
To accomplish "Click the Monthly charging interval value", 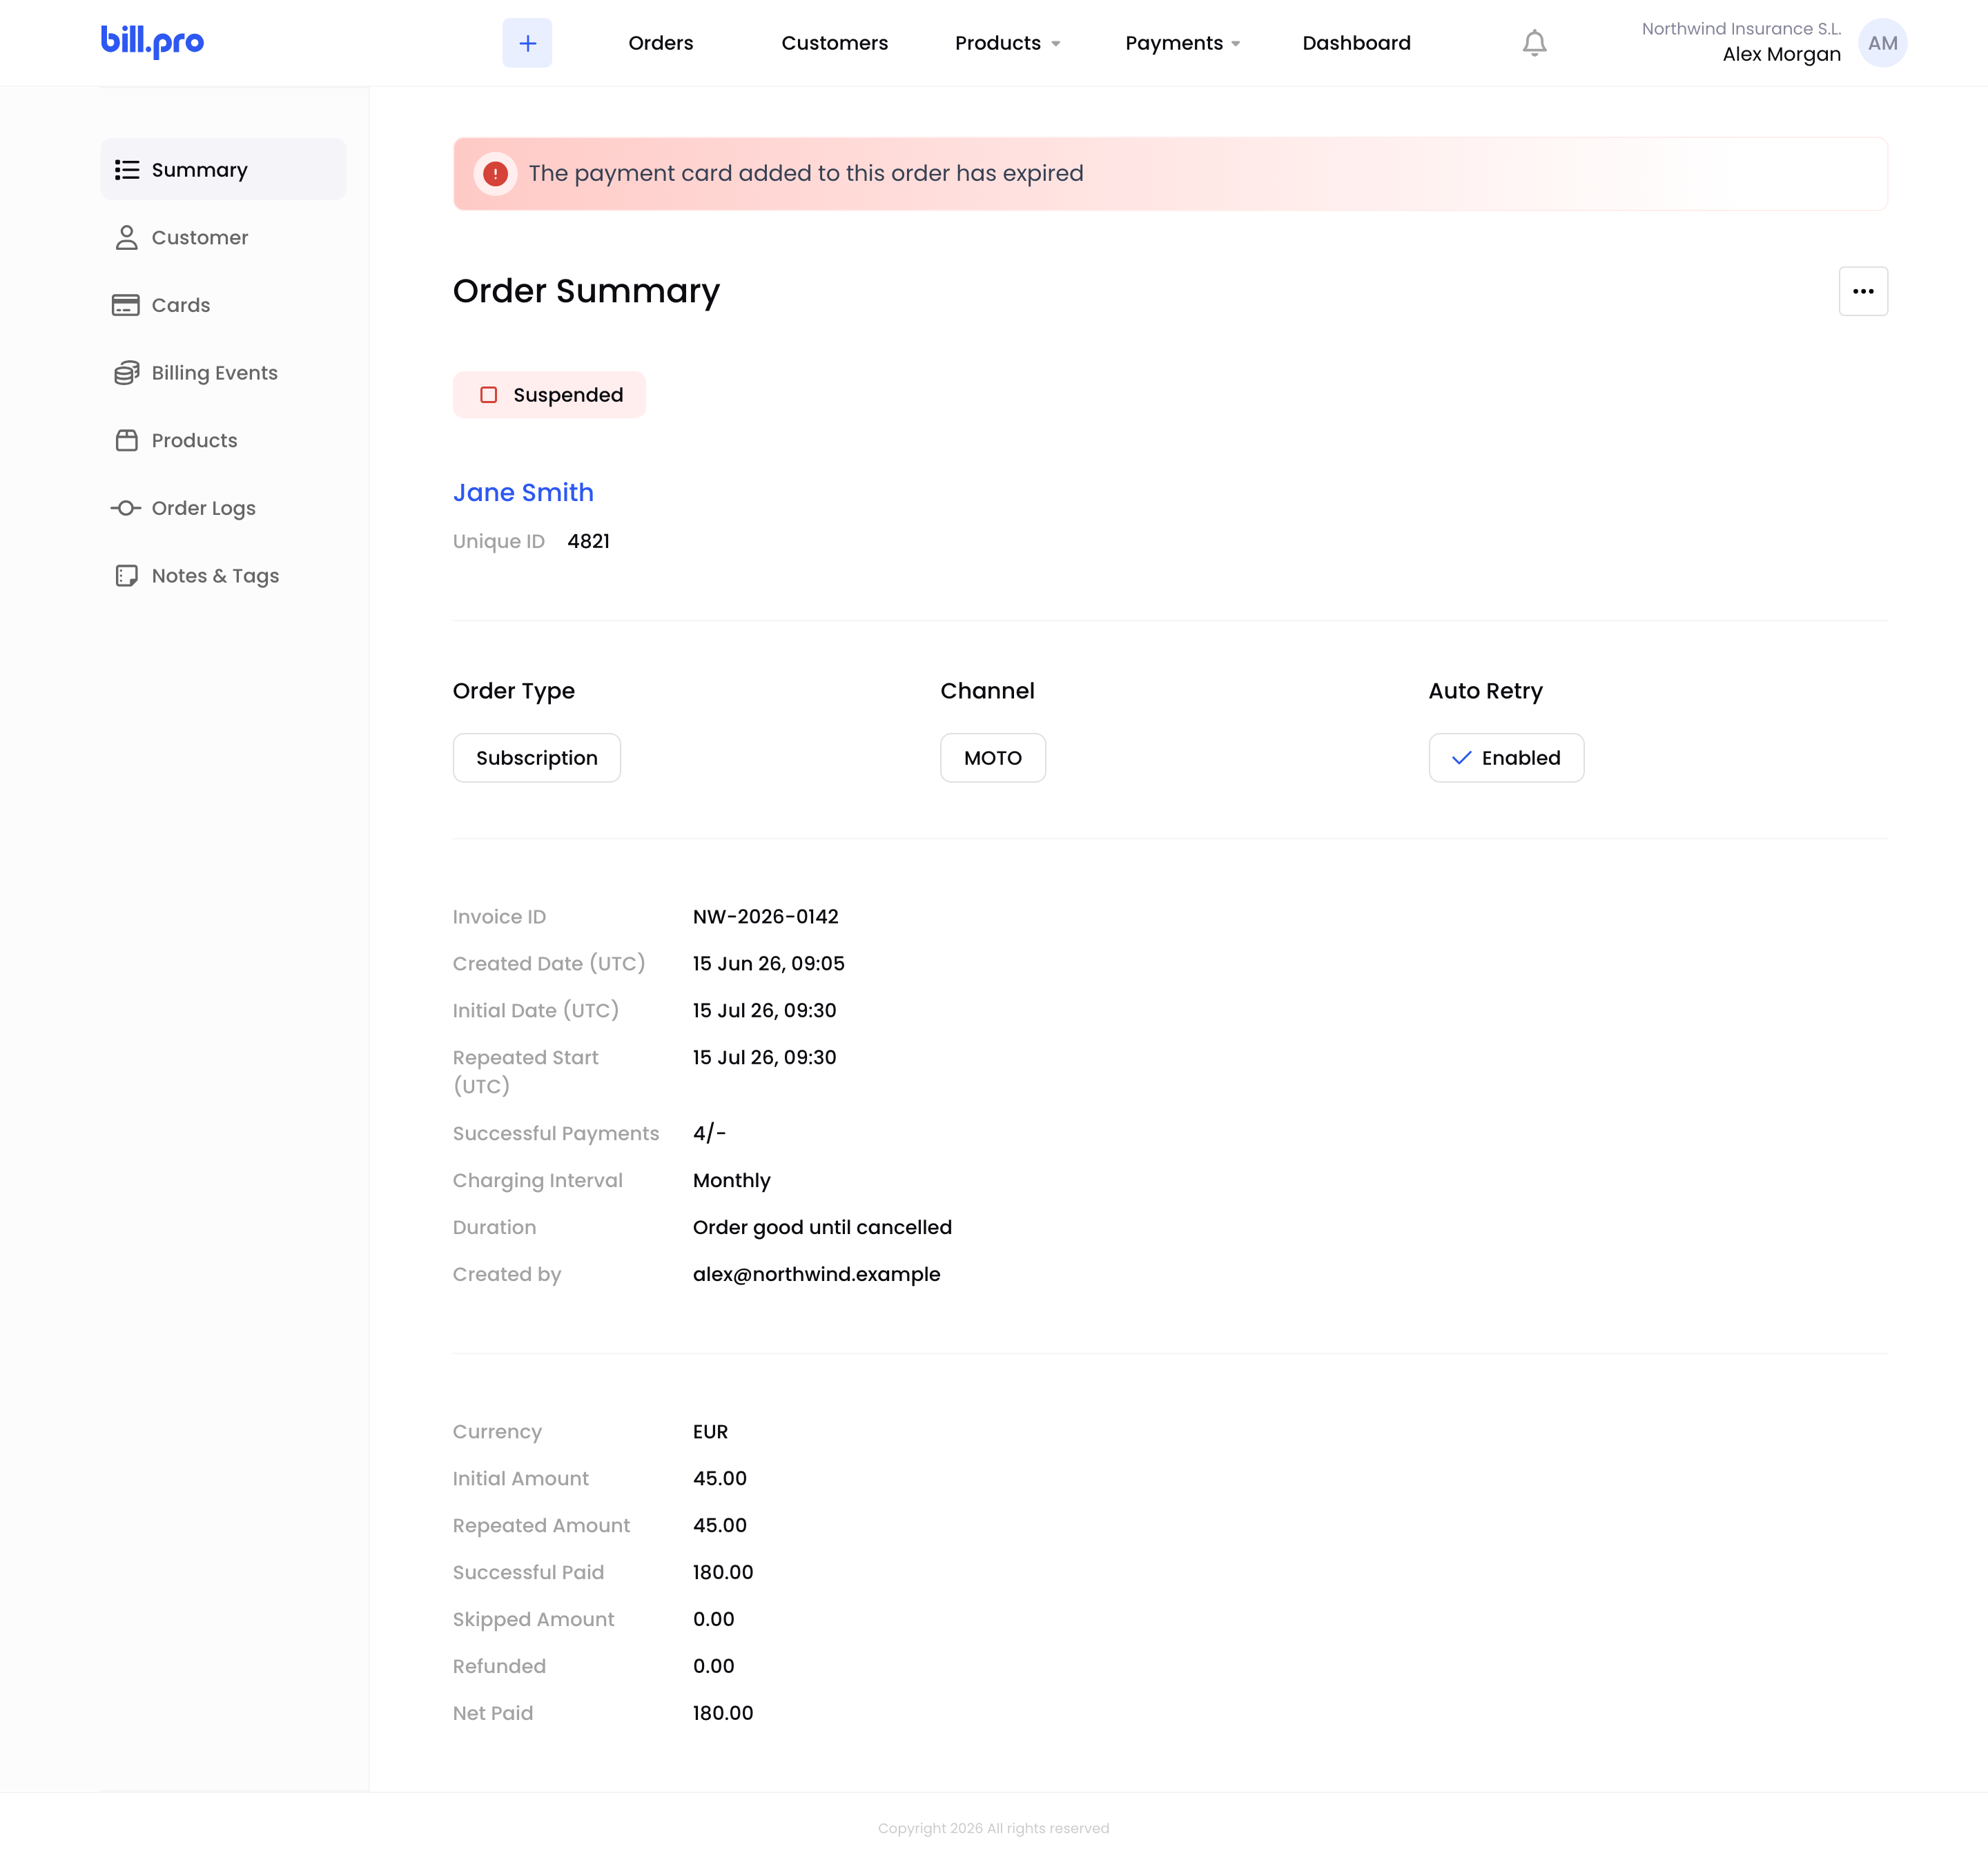I will click(x=732, y=1181).
